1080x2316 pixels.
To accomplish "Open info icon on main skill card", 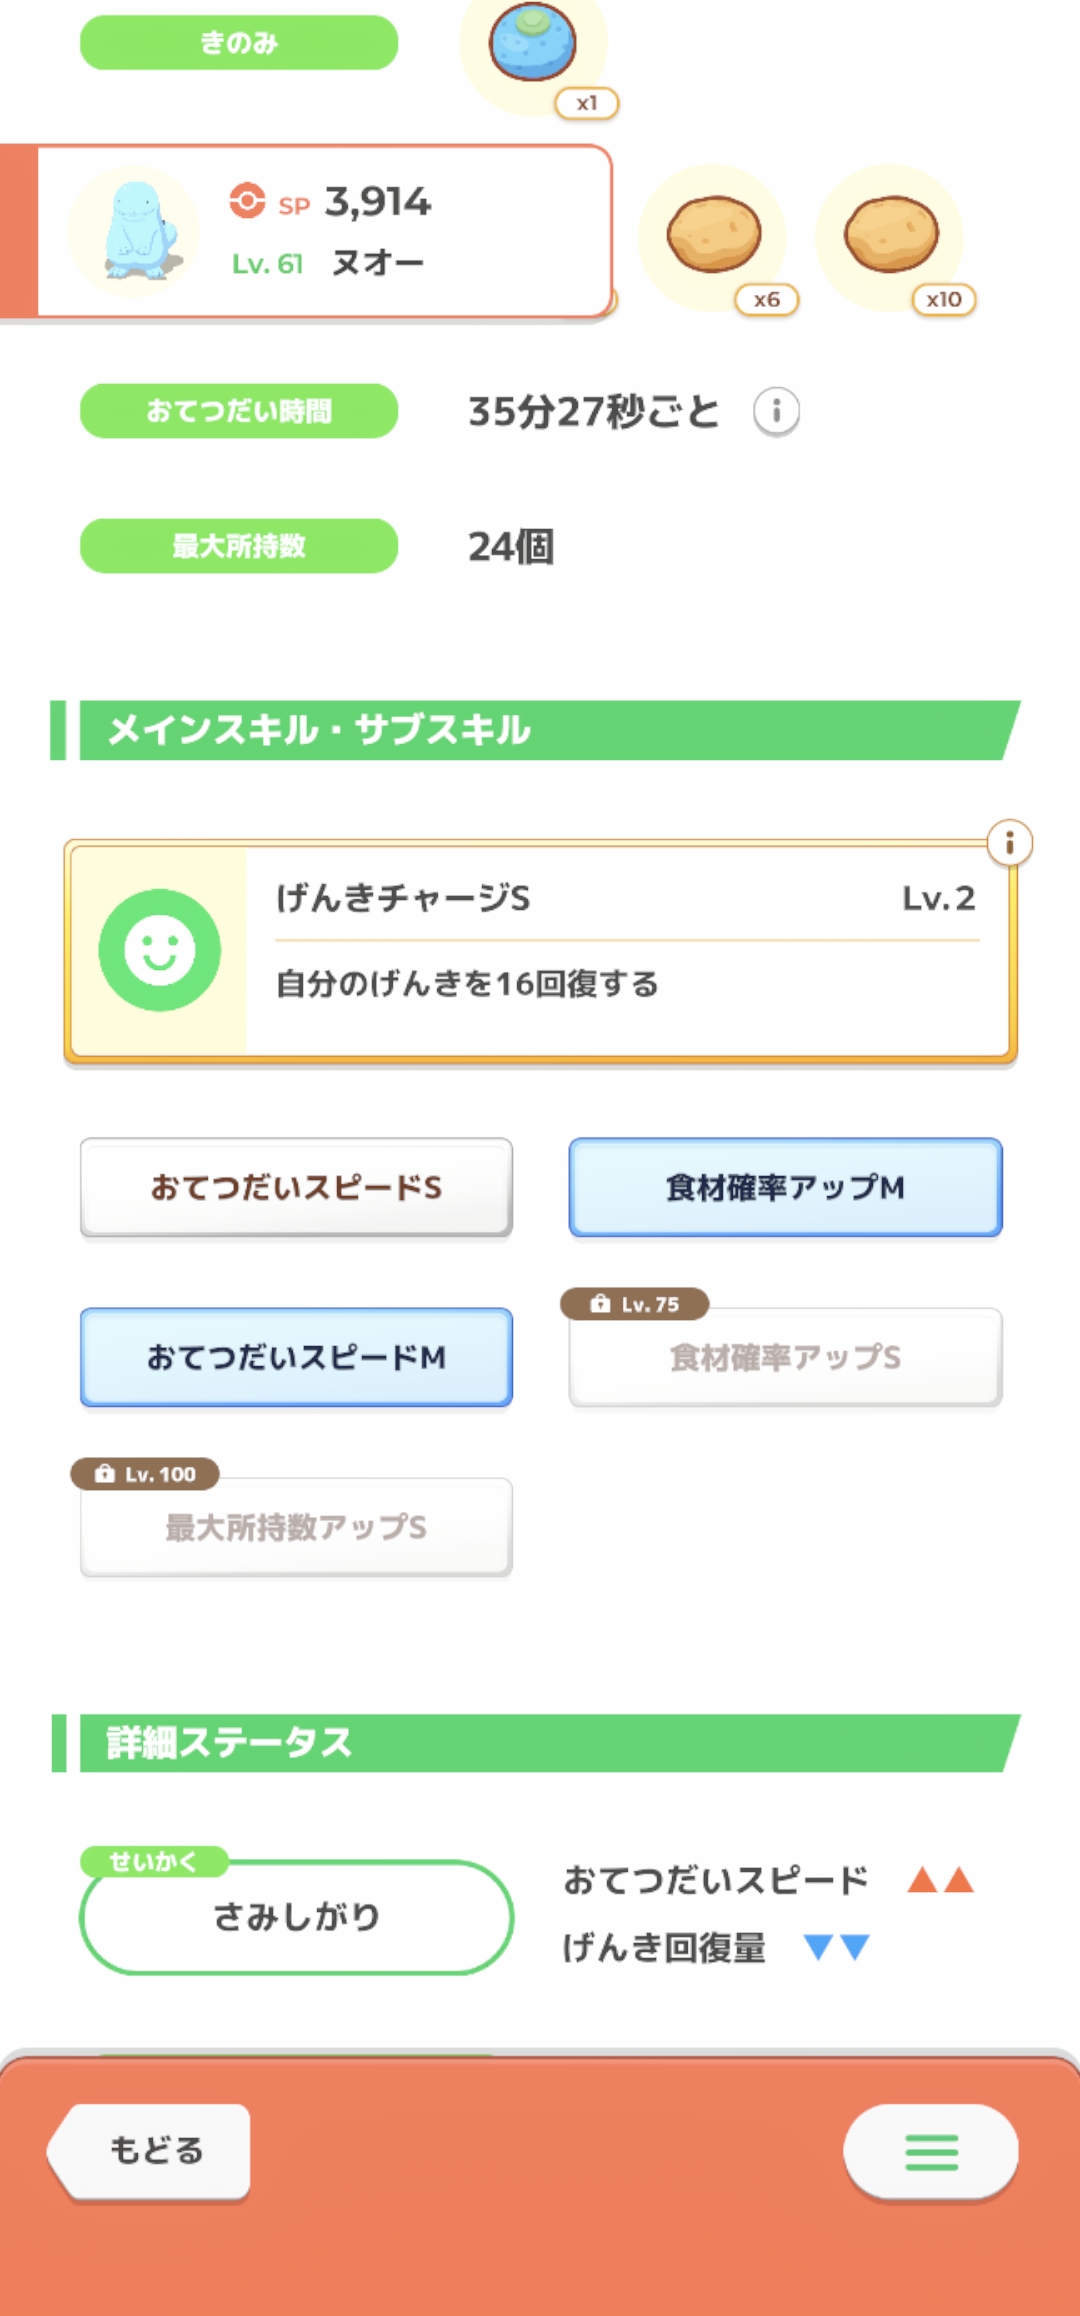I will point(1009,843).
